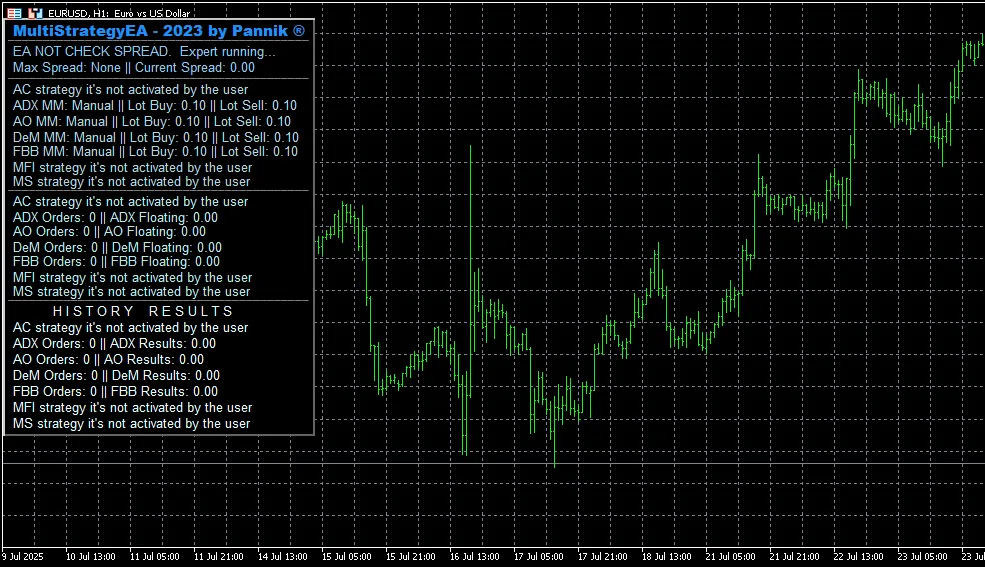
Task: Click the AO MM: Manual lot settings row
Action: tap(152, 121)
